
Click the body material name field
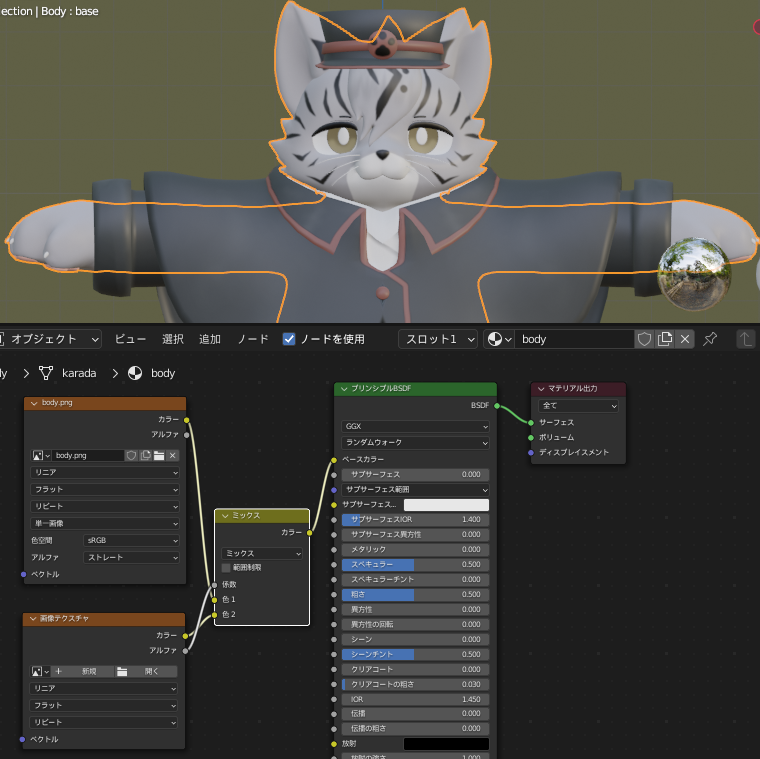(574, 339)
